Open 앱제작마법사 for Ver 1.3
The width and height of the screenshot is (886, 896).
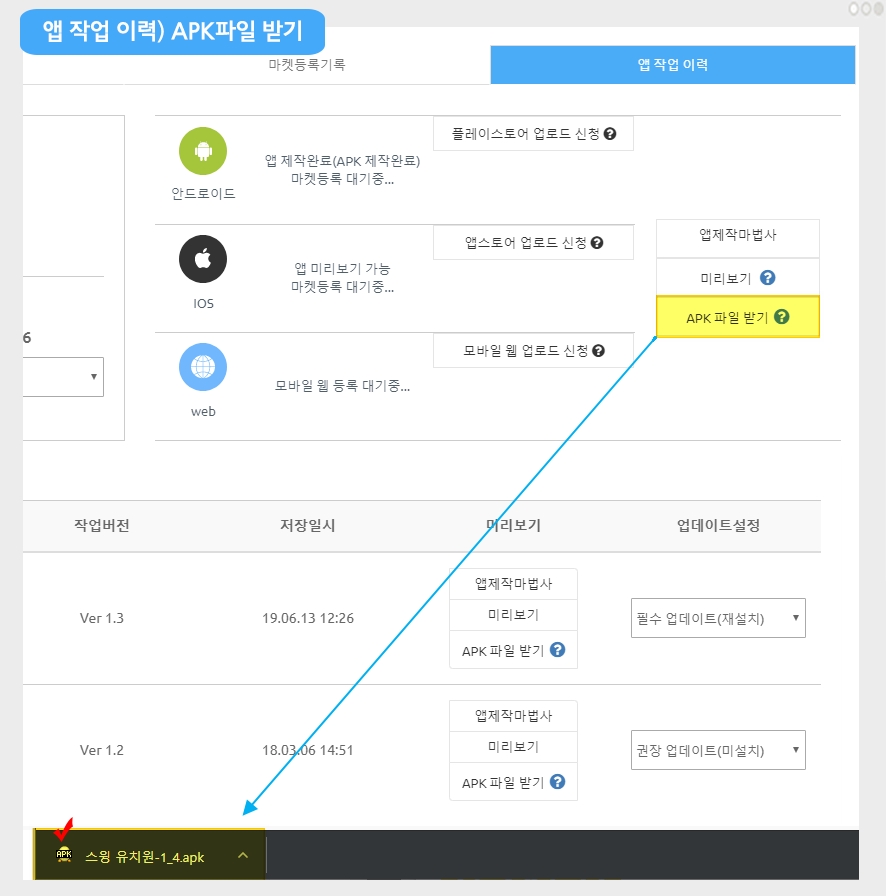[x=513, y=584]
